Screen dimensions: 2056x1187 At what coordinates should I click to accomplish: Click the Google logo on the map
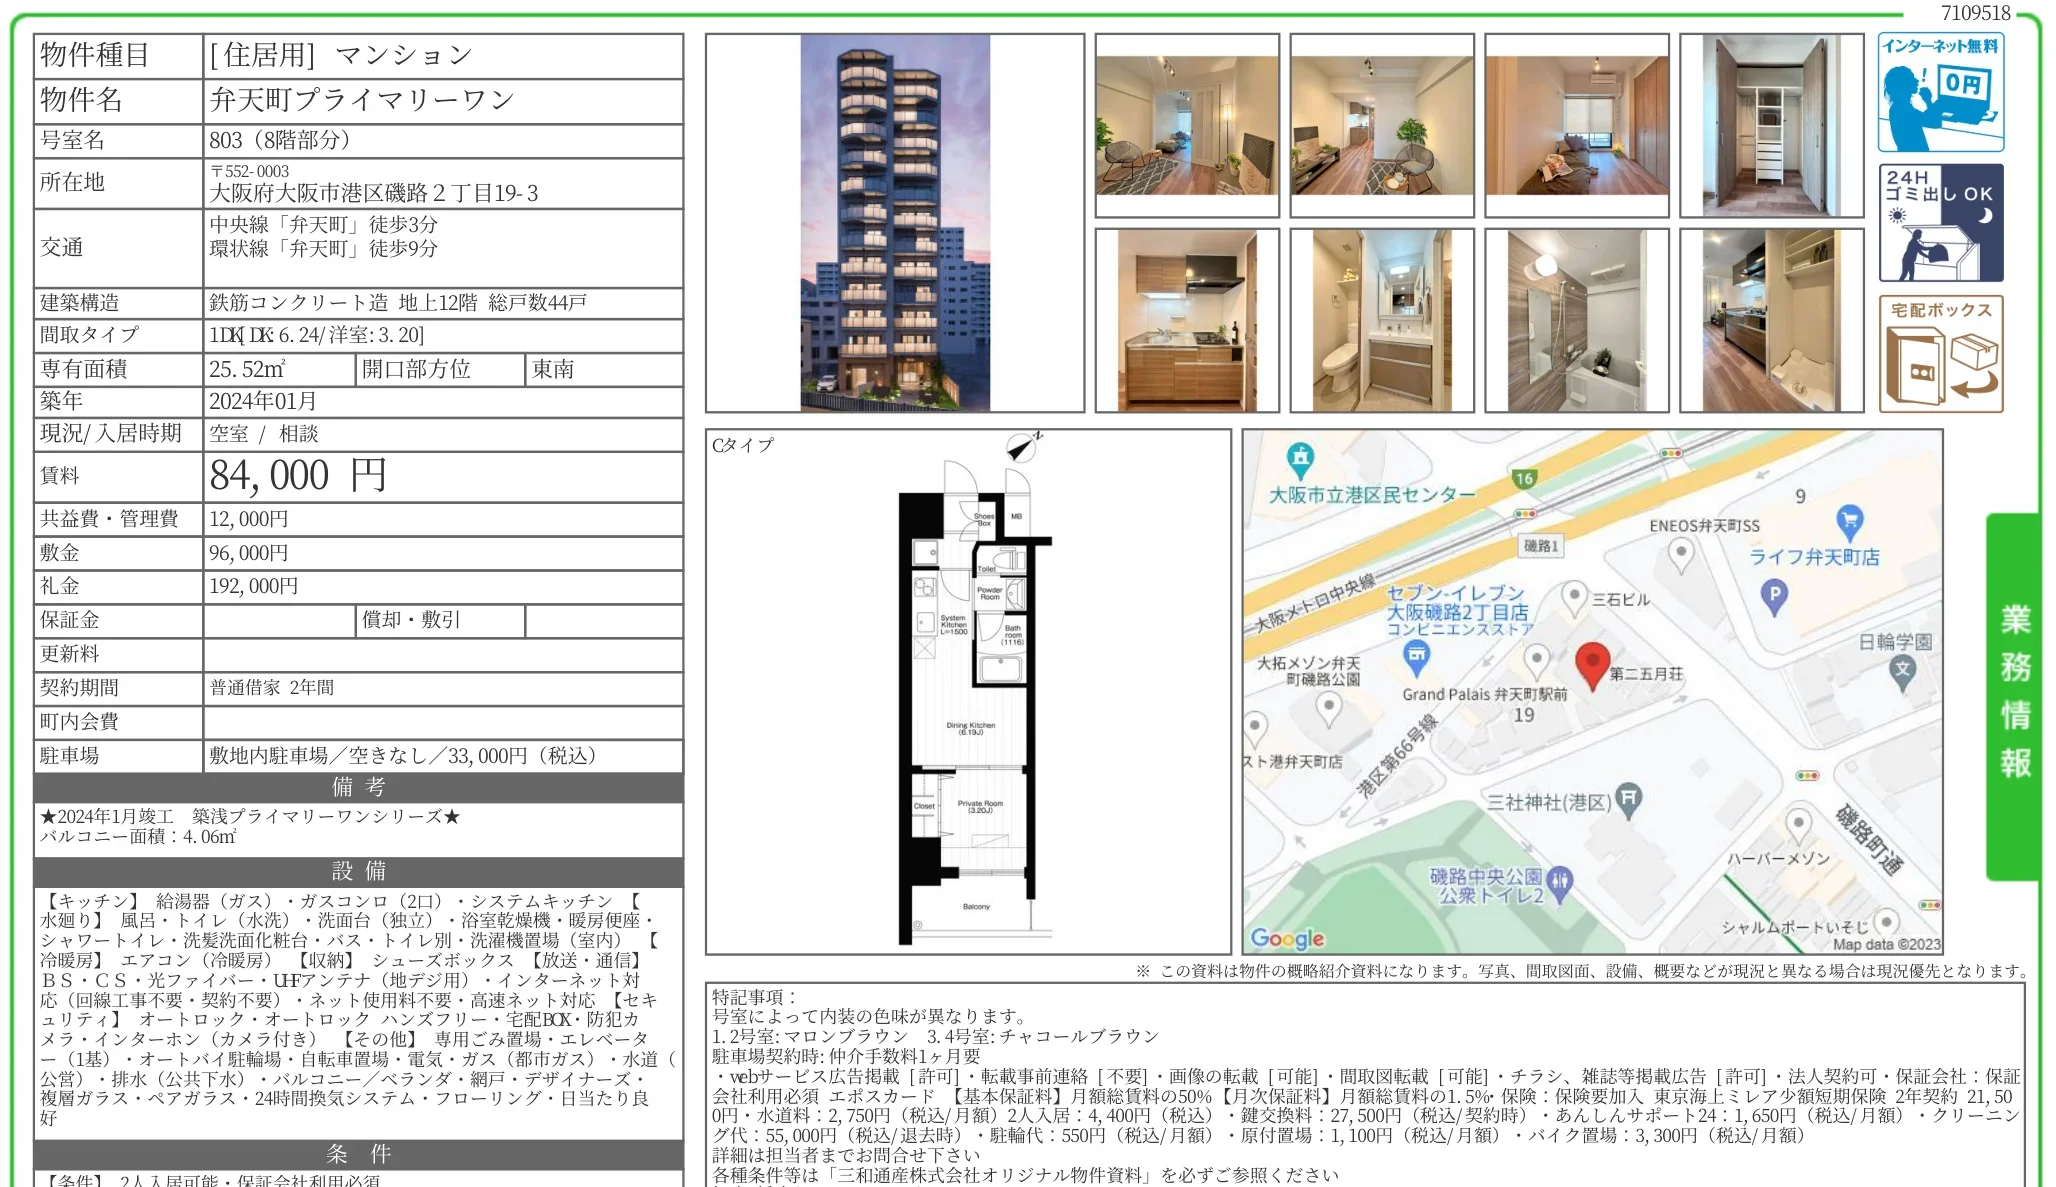tap(1287, 938)
